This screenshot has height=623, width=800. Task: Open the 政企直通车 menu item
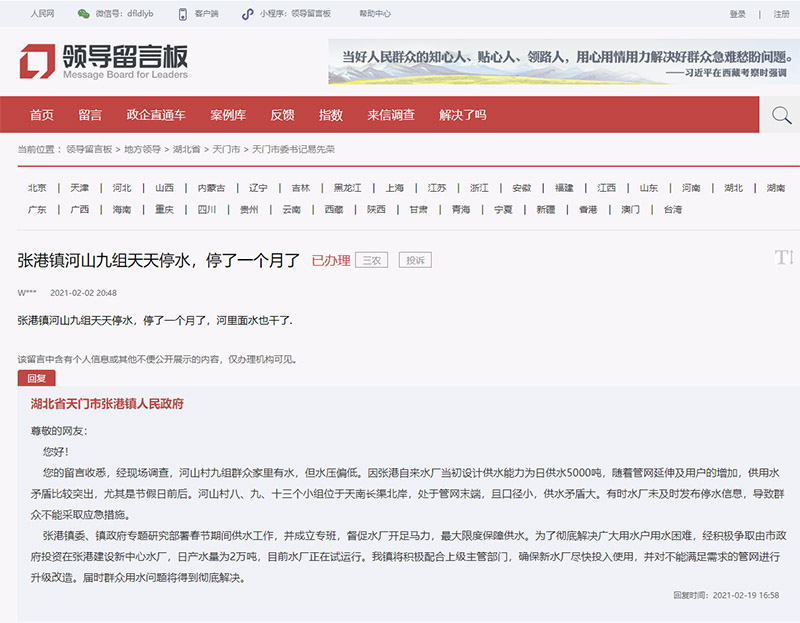(156, 115)
